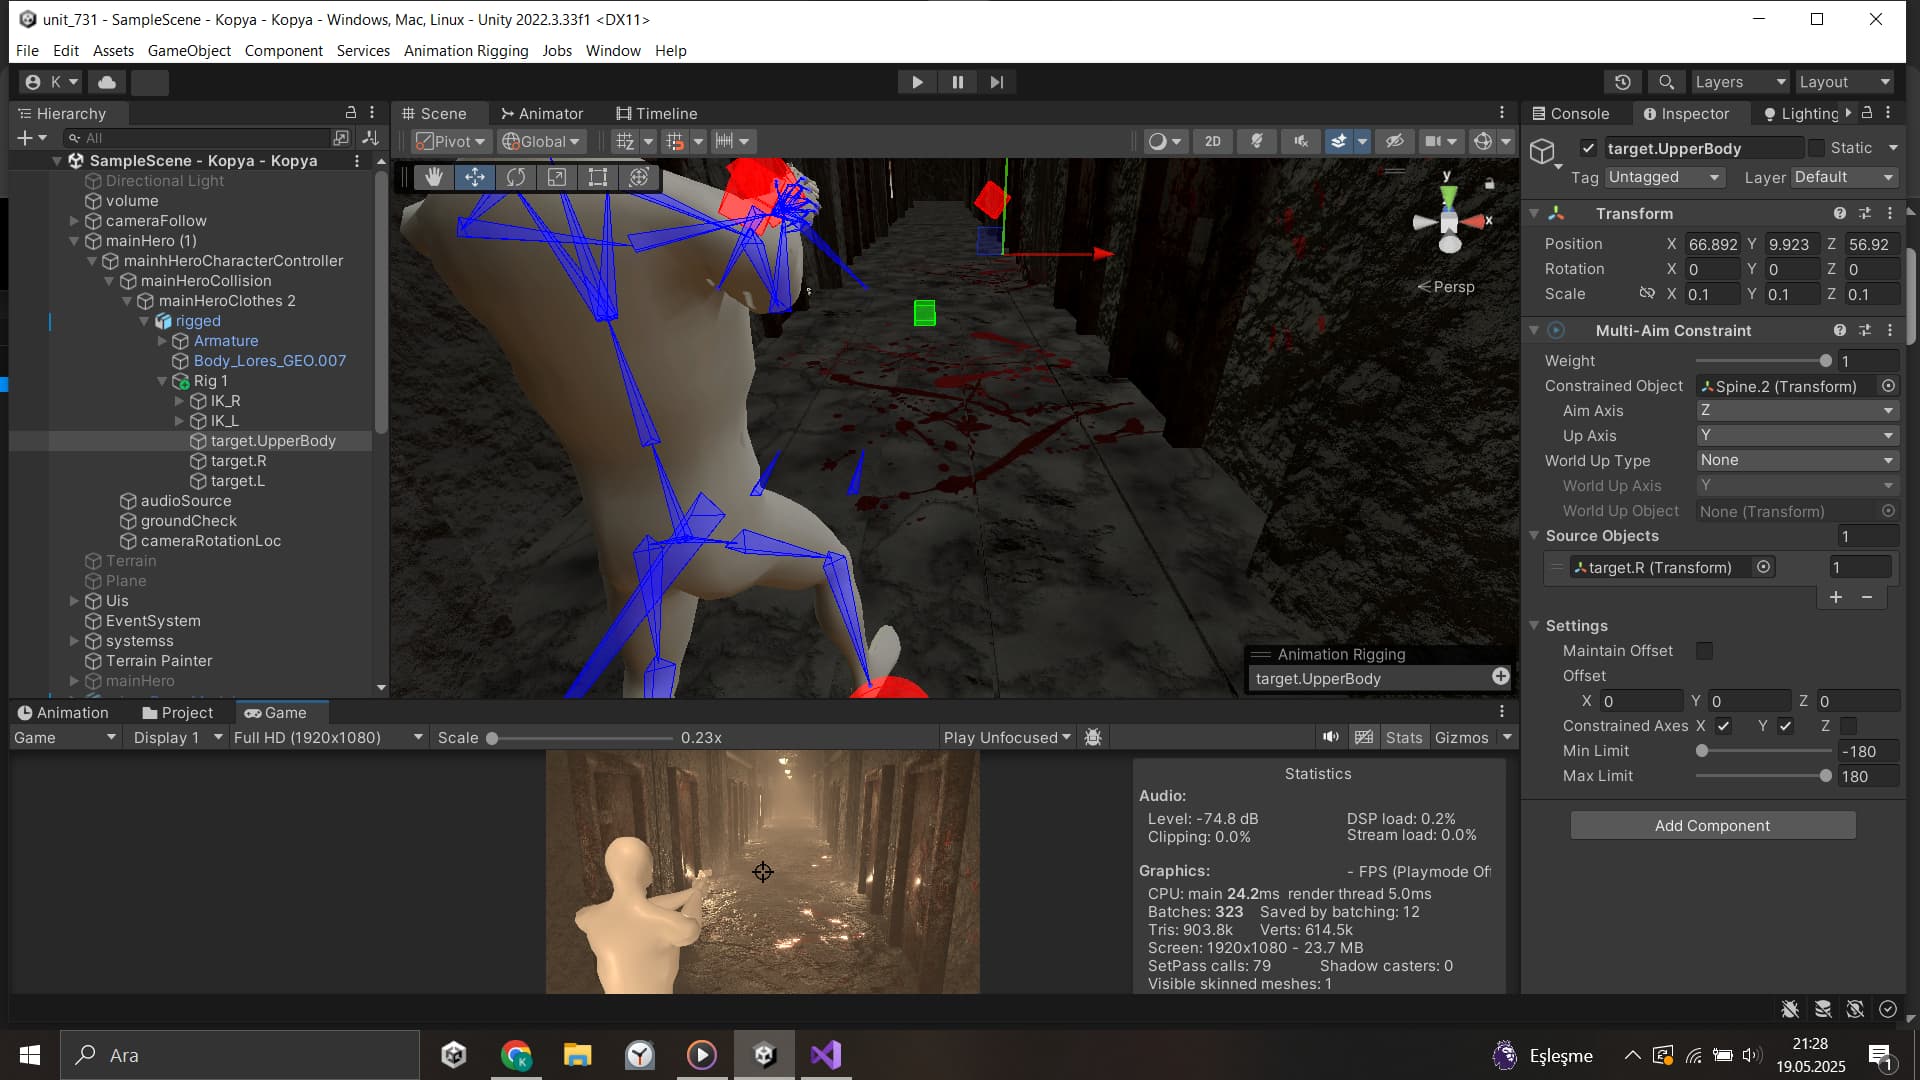The height and width of the screenshot is (1080, 1920).
Task: Toggle scene lighting in Scene view toolbar
Action: coord(1257,141)
